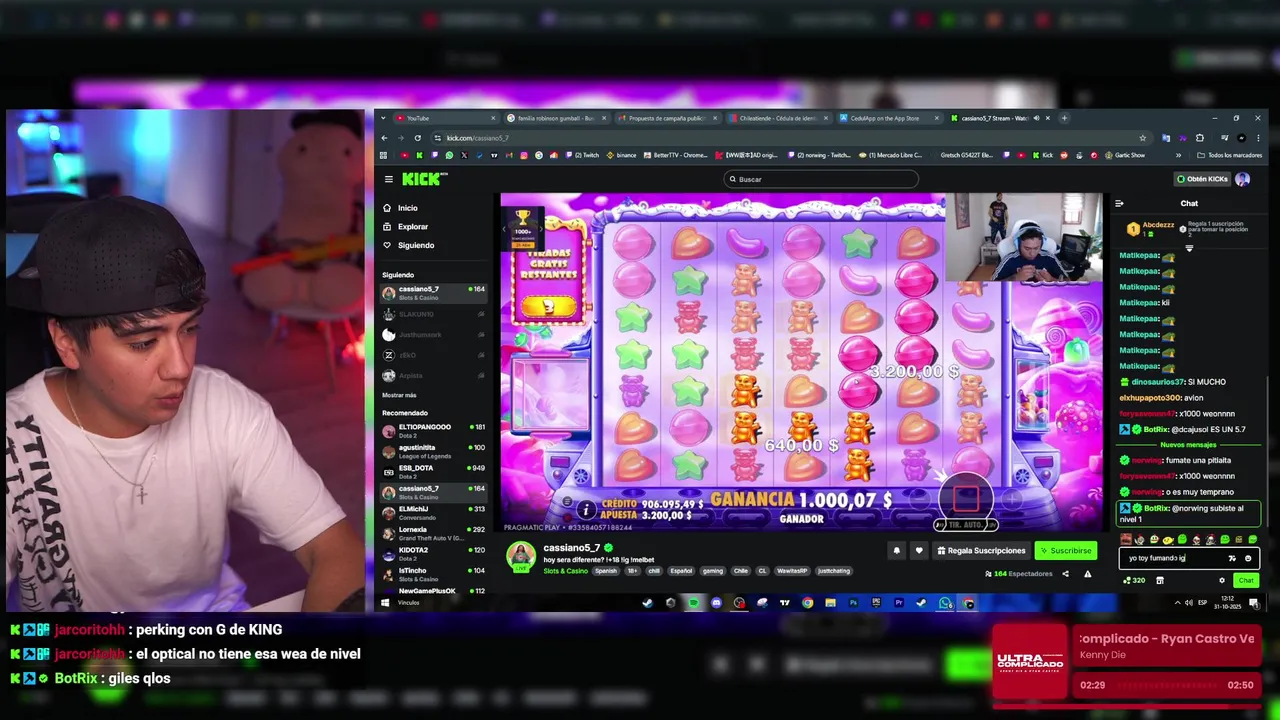Open the Explorar section
This screenshot has width=1280, height=720.
point(405,227)
